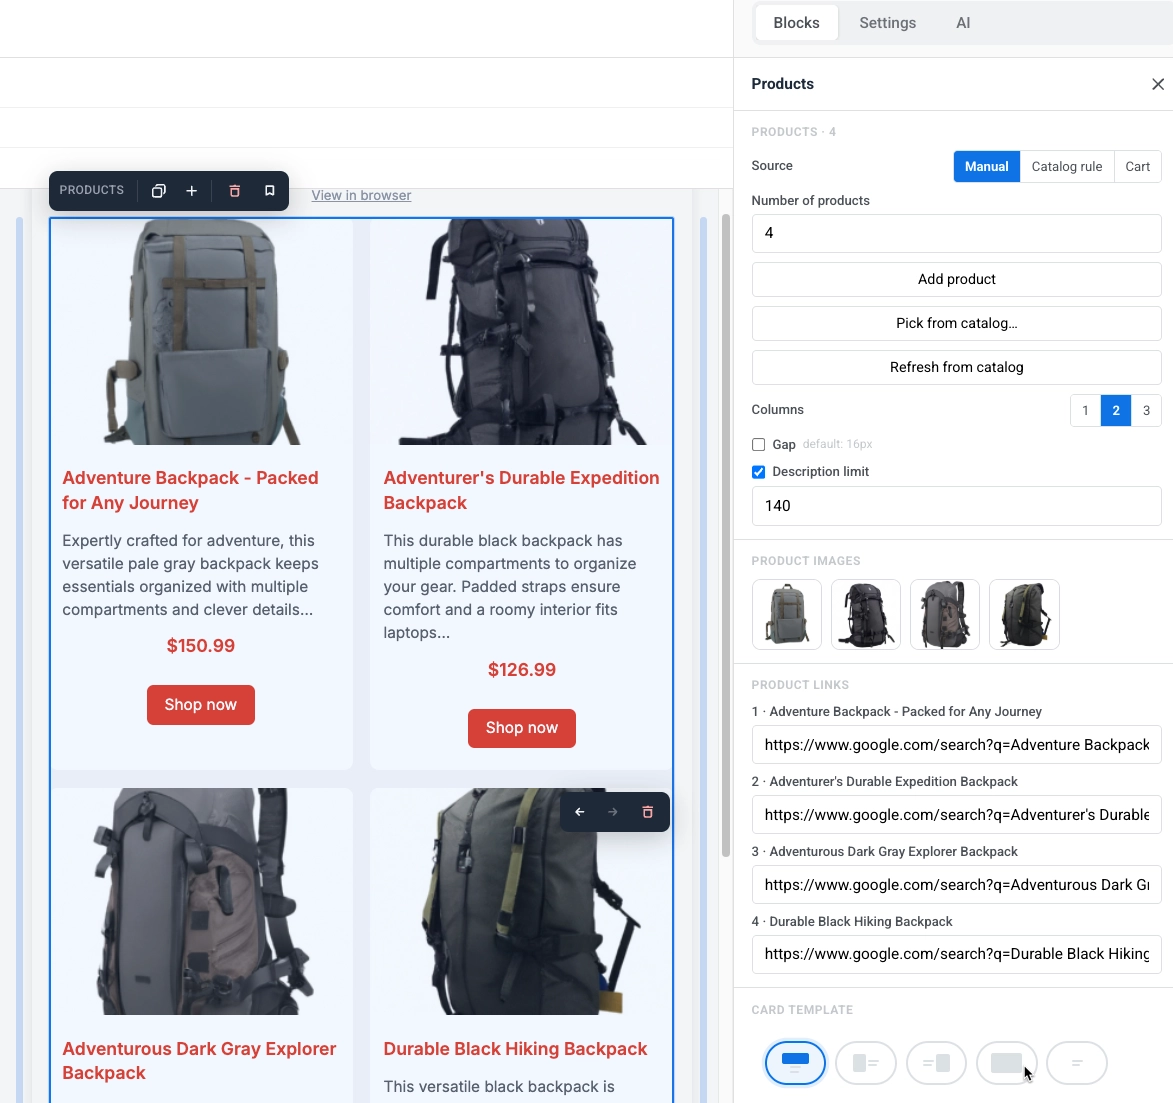
Task: Move product card left with arrow
Action: [x=580, y=812]
